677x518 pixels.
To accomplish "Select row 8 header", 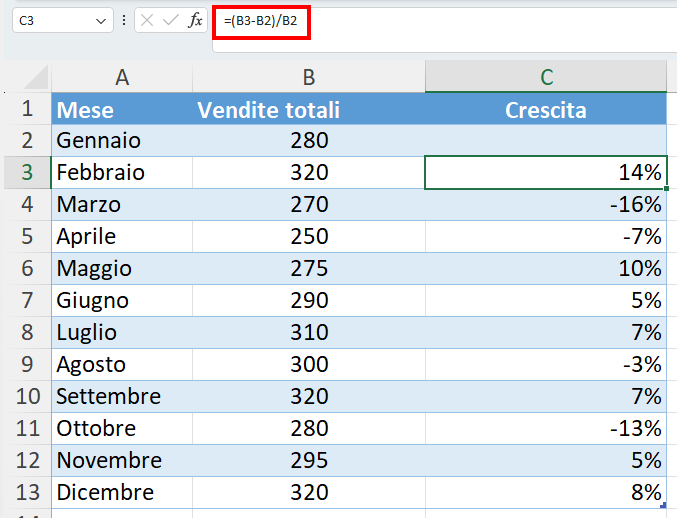I will point(27,332).
